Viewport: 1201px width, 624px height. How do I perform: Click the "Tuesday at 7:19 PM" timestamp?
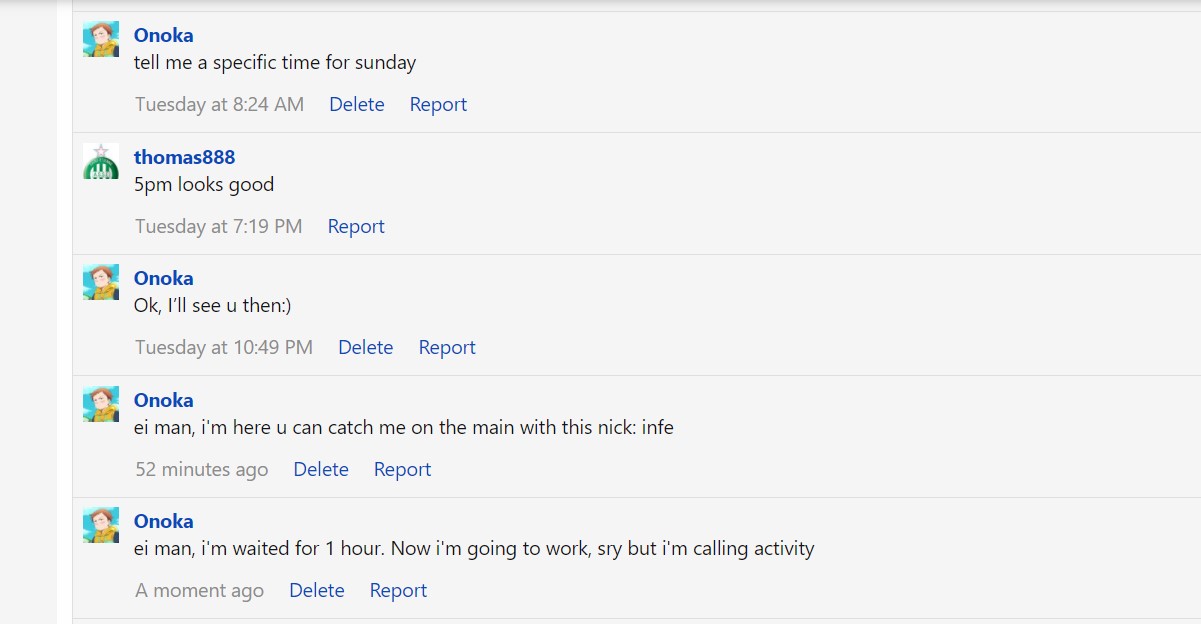[x=219, y=226]
